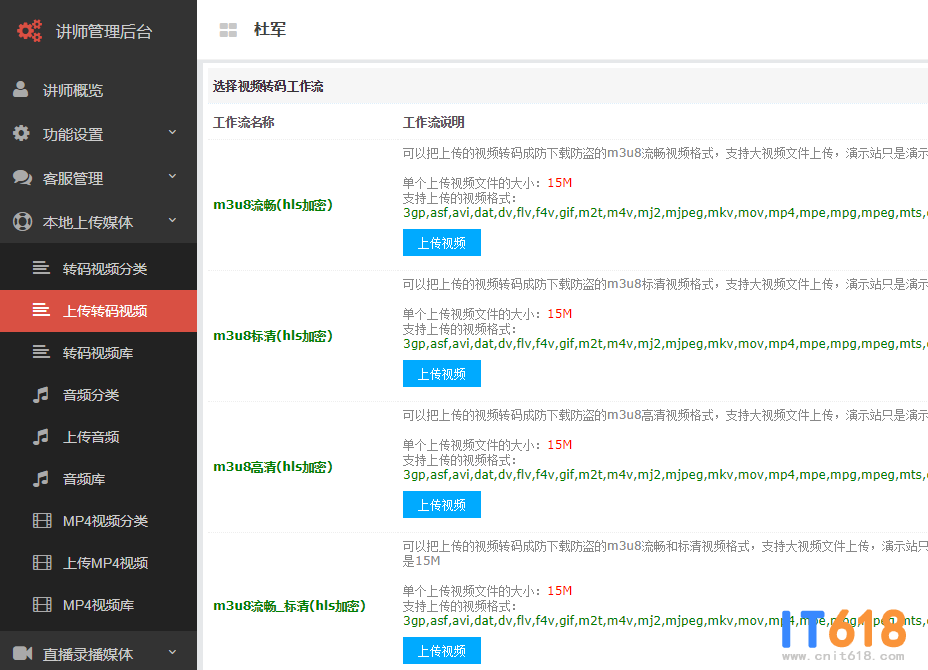The height and width of the screenshot is (670, 928).
Task: Click 上传视频 button for m3u8高清
Action: (x=442, y=504)
